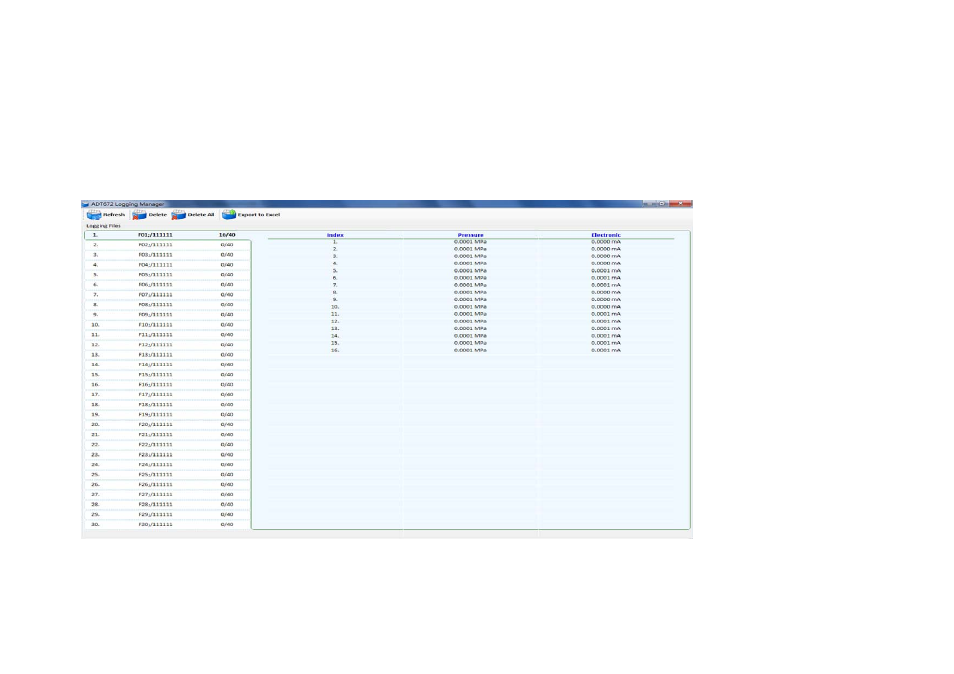Select logging file F10:/111111
The width and height of the screenshot is (954, 674).
point(167,325)
